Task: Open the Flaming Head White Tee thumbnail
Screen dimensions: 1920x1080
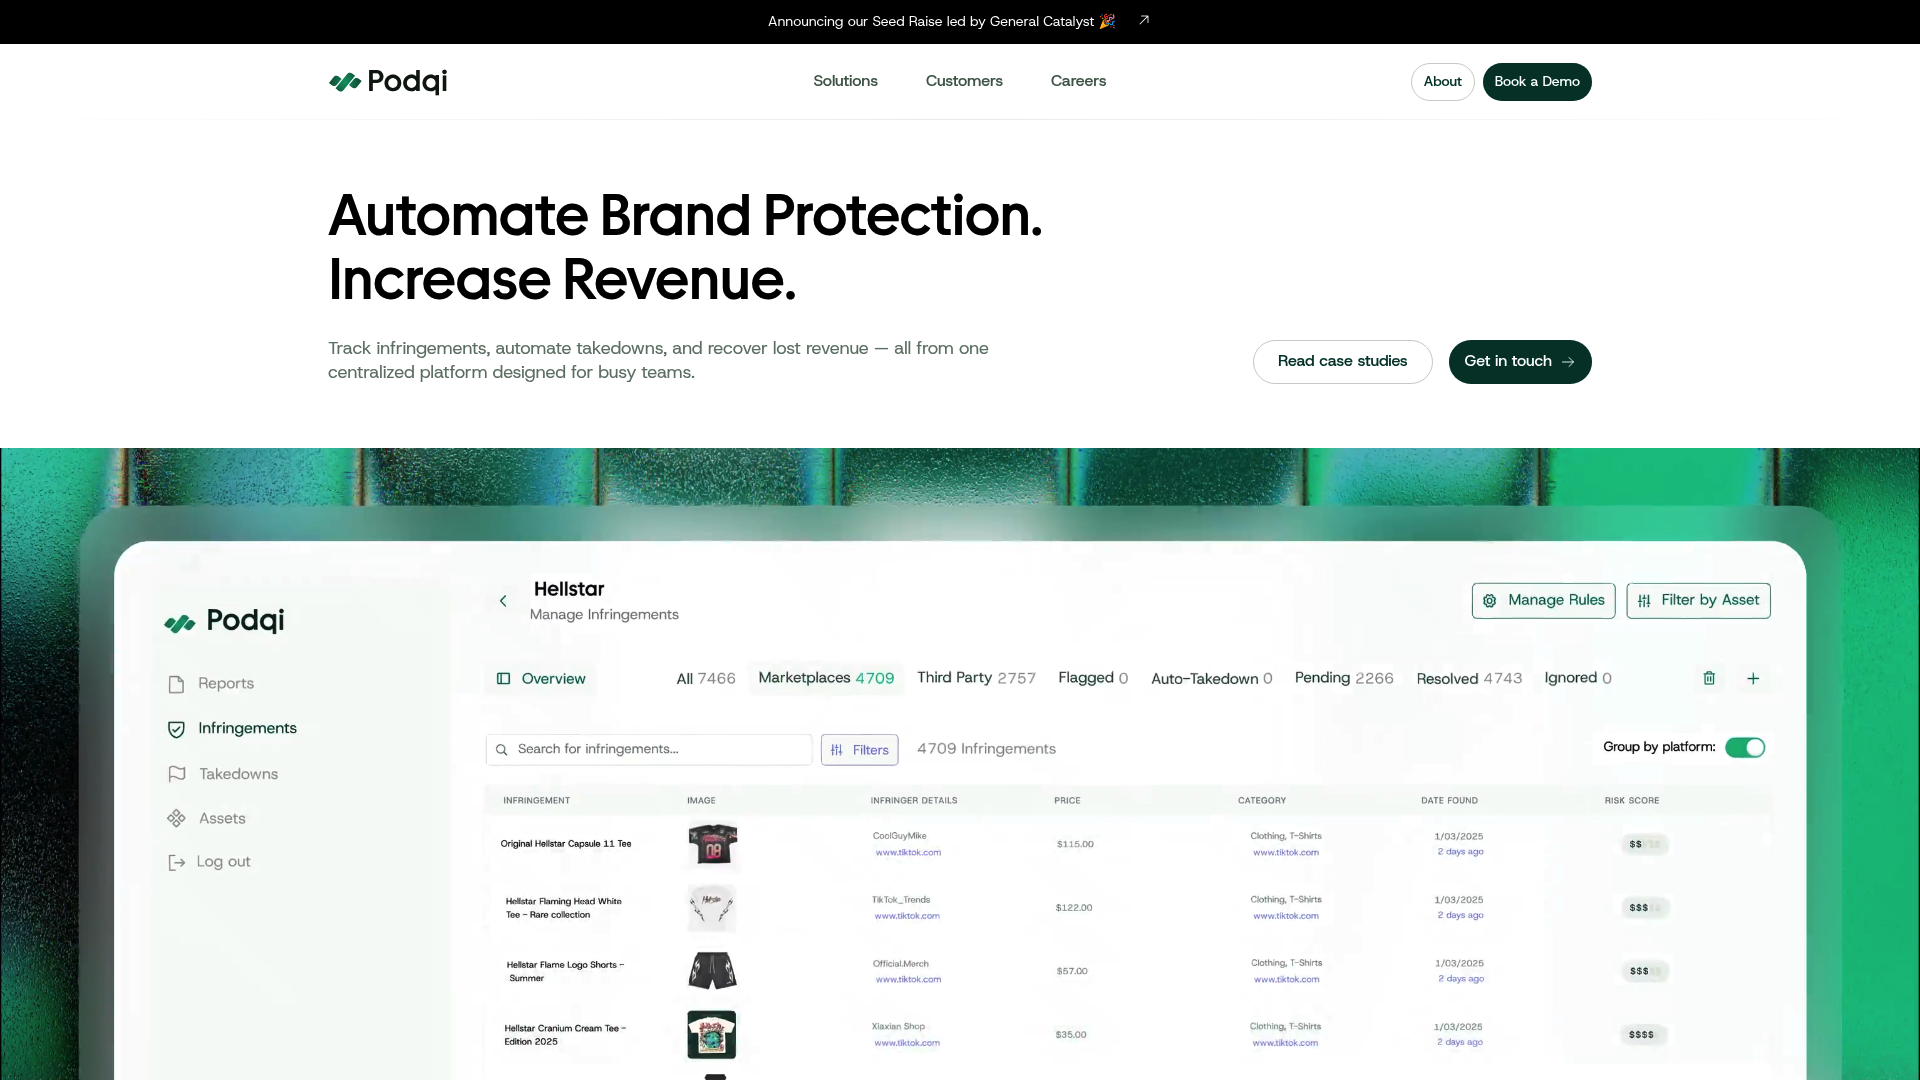Action: coord(712,908)
